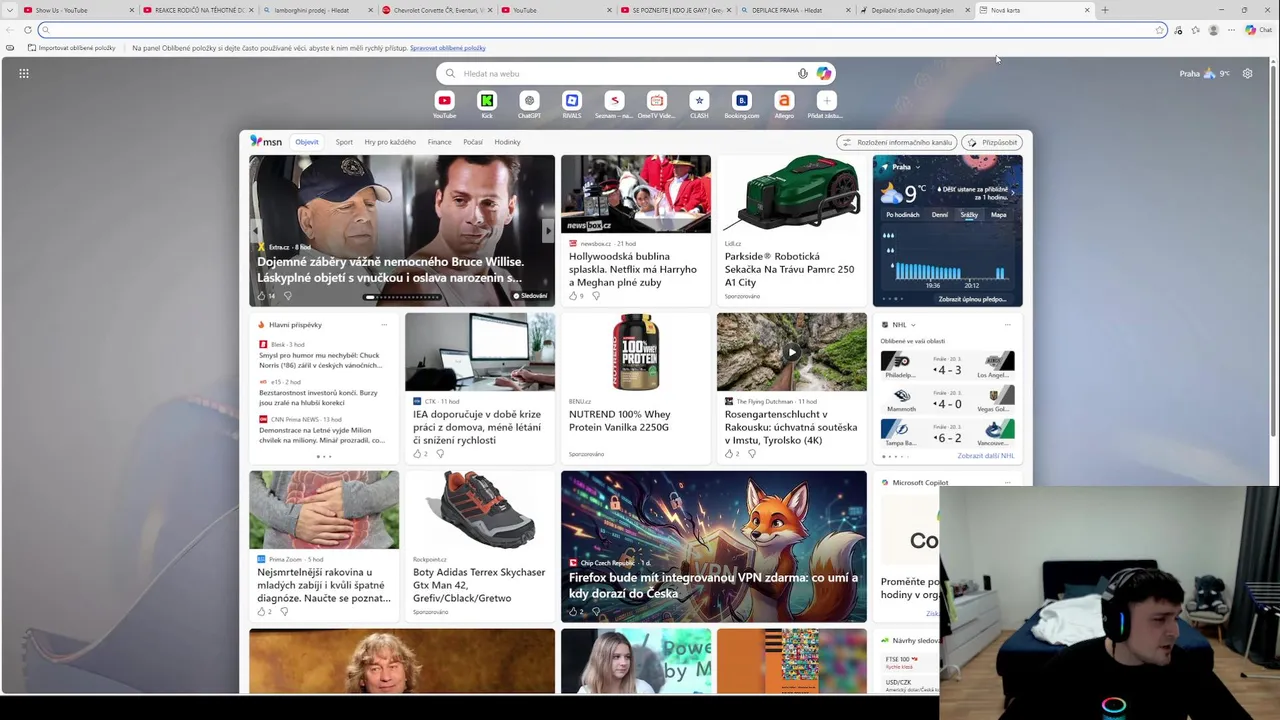
Task: Click Zobrazit další NHL link
Action: coord(985,456)
